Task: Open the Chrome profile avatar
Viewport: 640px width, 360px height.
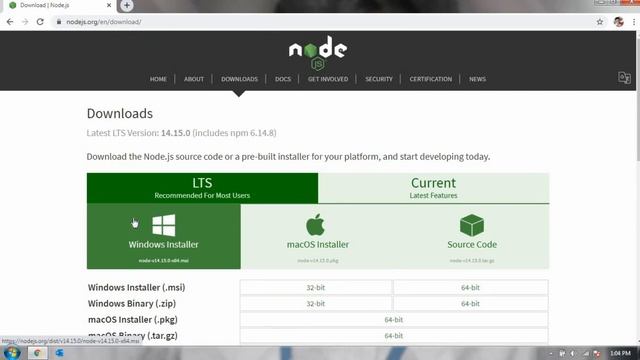Action: tap(618, 22)
